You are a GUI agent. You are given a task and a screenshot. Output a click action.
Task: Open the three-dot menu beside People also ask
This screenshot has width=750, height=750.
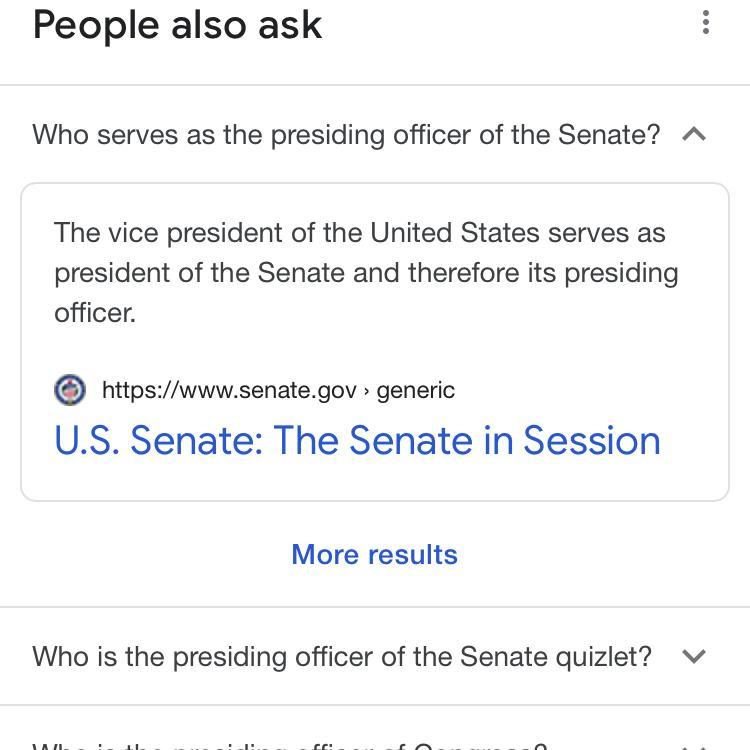(x=706, y=22)
